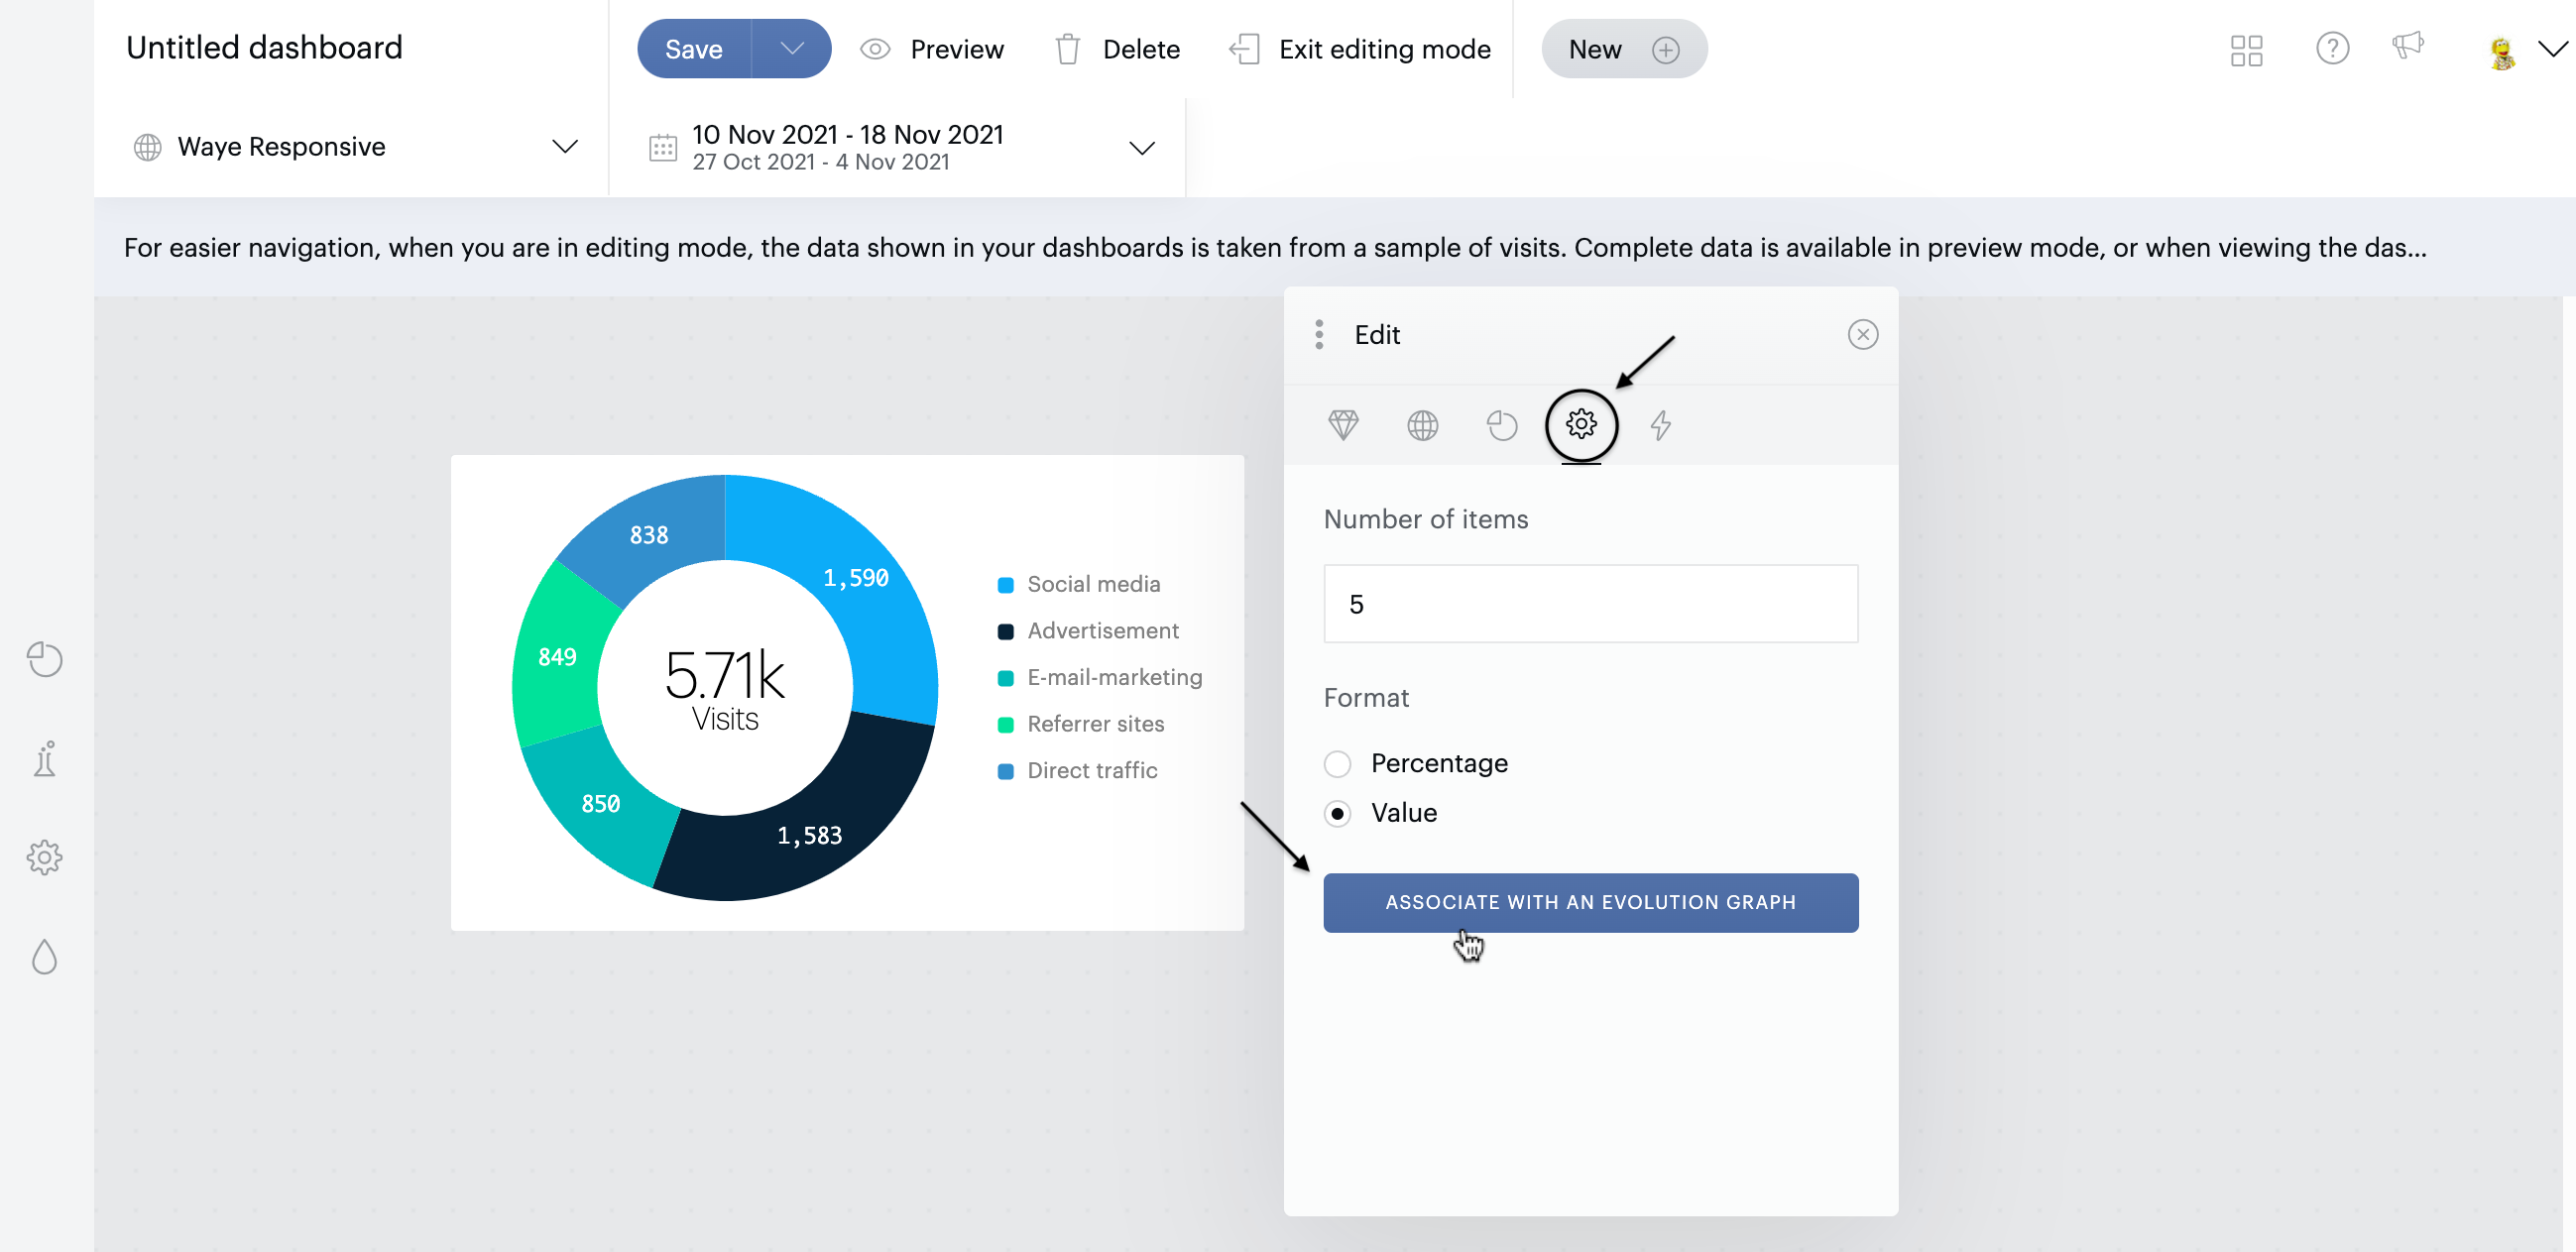Open the pie chart tab in Edit panel

pos(1501,425)
